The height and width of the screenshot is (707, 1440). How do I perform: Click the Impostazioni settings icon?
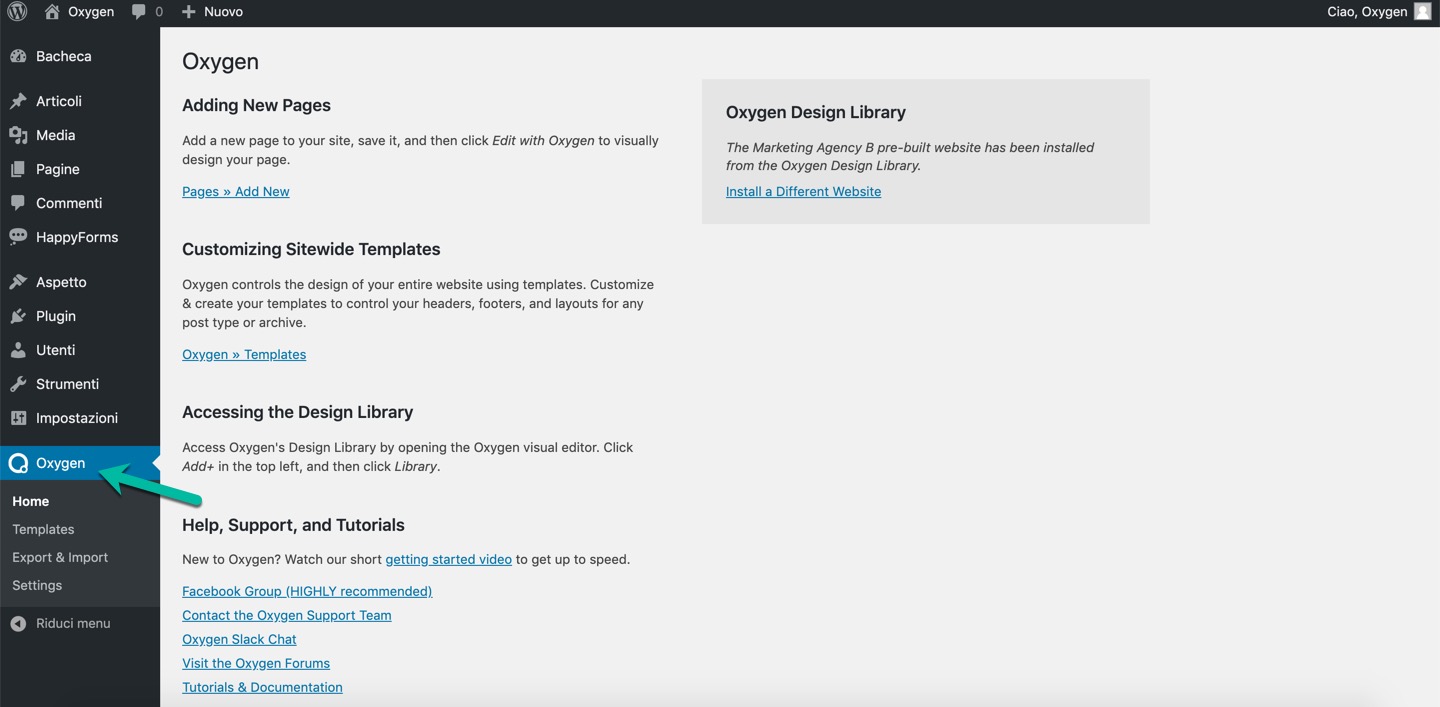18,418
